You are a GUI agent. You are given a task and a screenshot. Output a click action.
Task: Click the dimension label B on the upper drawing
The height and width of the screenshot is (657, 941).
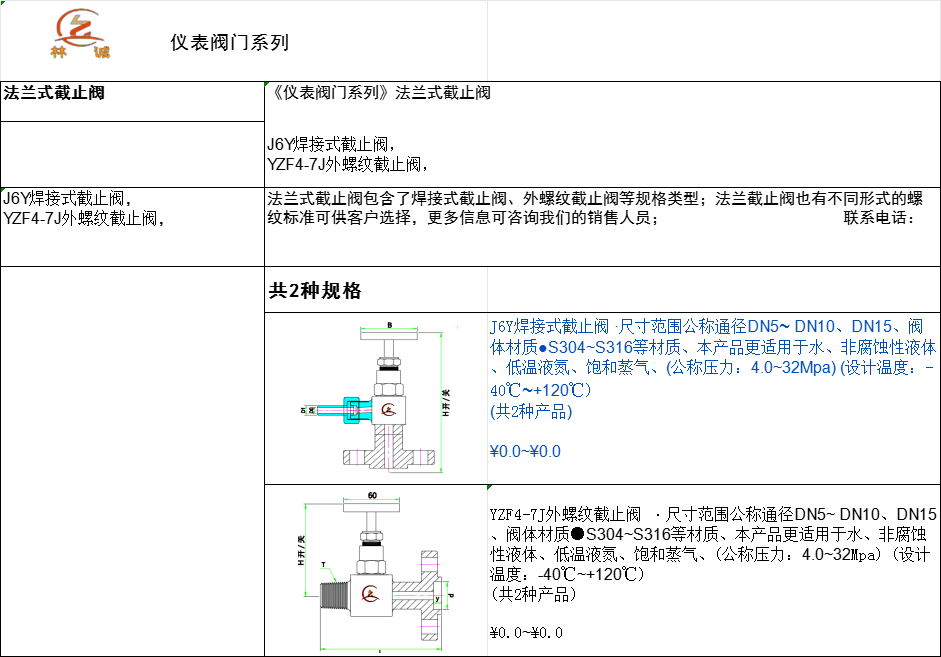pyautogui.click(x=389, y=326)
